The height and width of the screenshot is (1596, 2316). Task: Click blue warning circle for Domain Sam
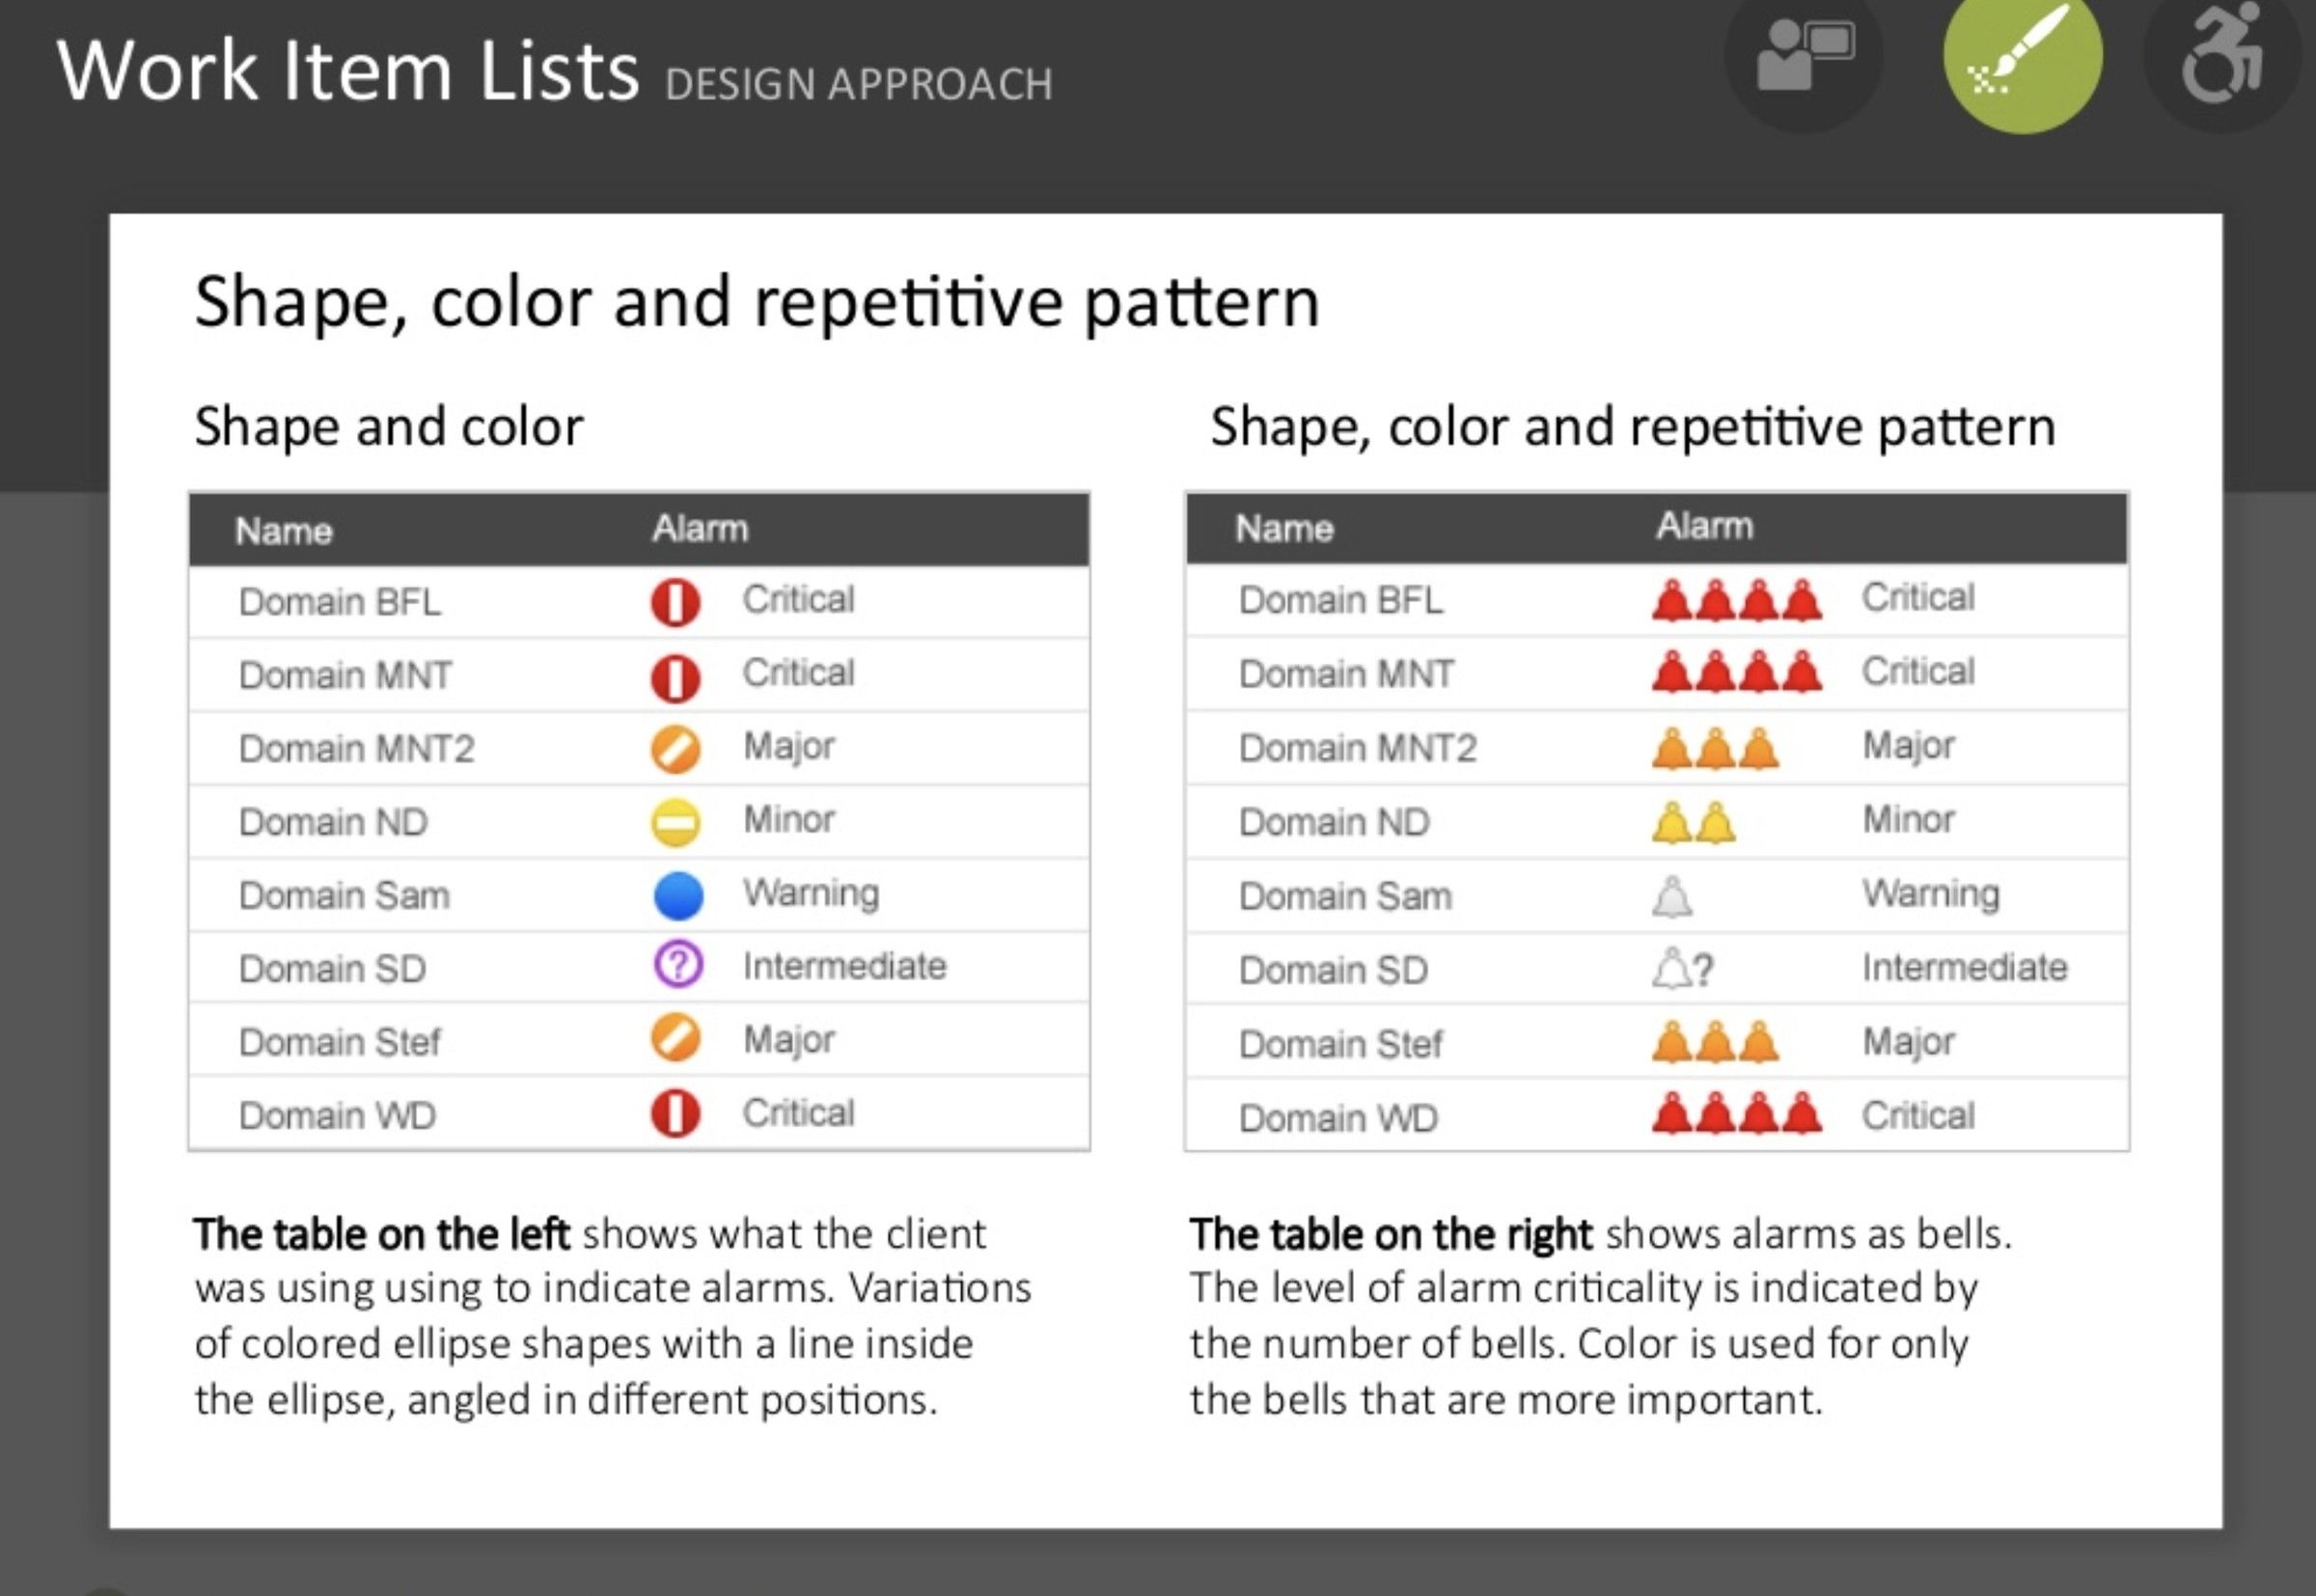[678, 896]
